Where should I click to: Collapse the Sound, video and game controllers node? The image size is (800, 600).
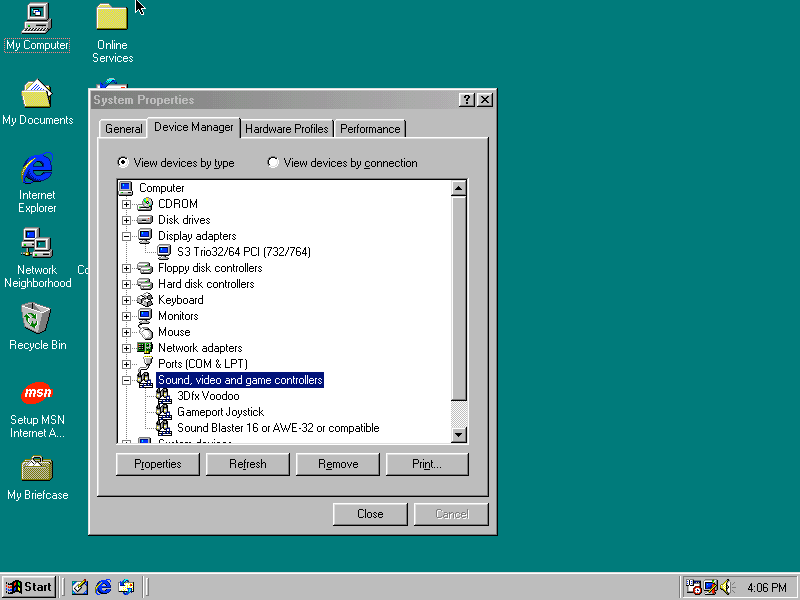coord(127,380)
